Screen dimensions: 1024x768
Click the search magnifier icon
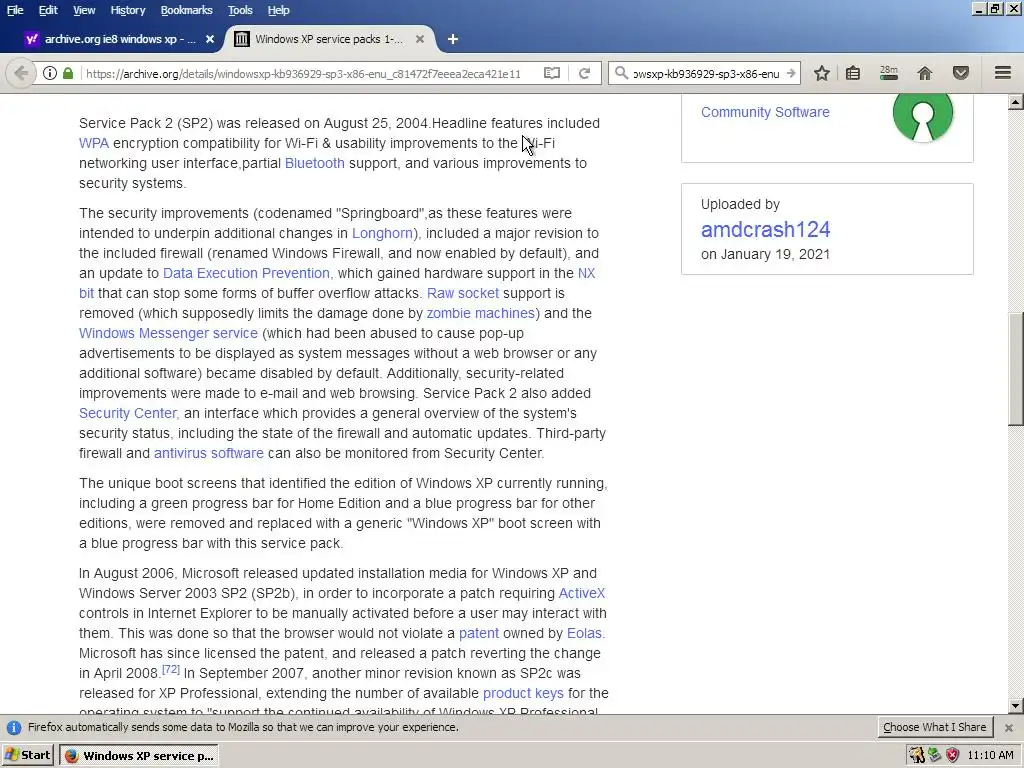click(622, 73)
